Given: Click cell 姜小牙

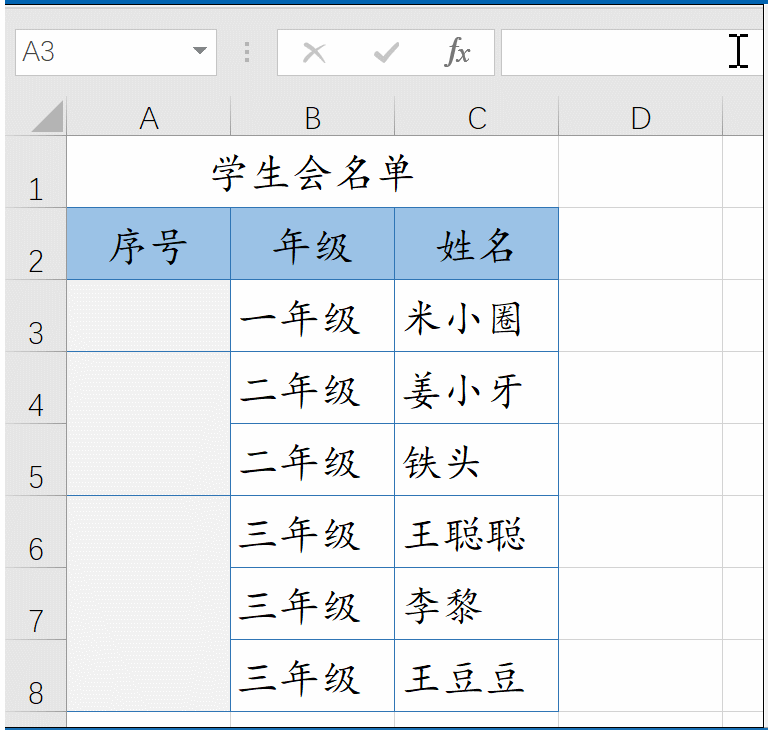Looking at the screenshot, I should pos(477,388).
